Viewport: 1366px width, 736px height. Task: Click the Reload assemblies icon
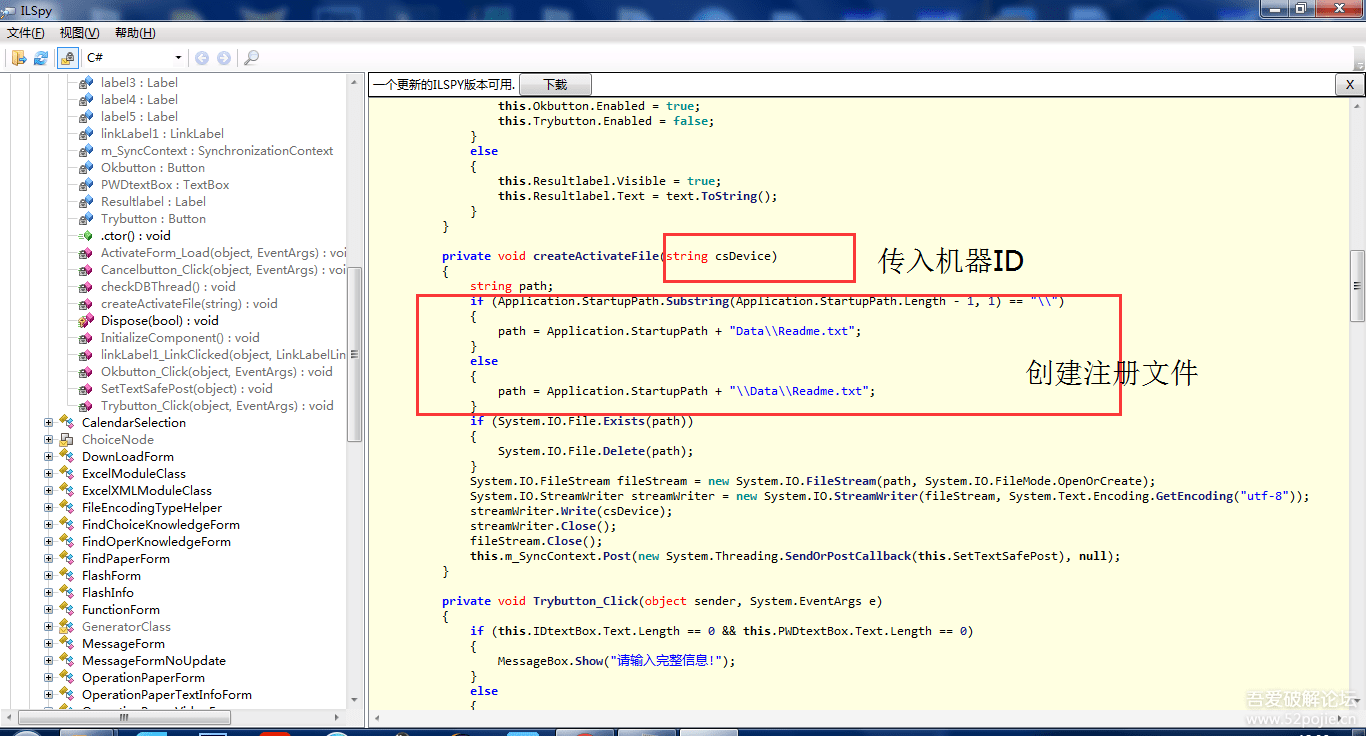(x=41, y=58)
